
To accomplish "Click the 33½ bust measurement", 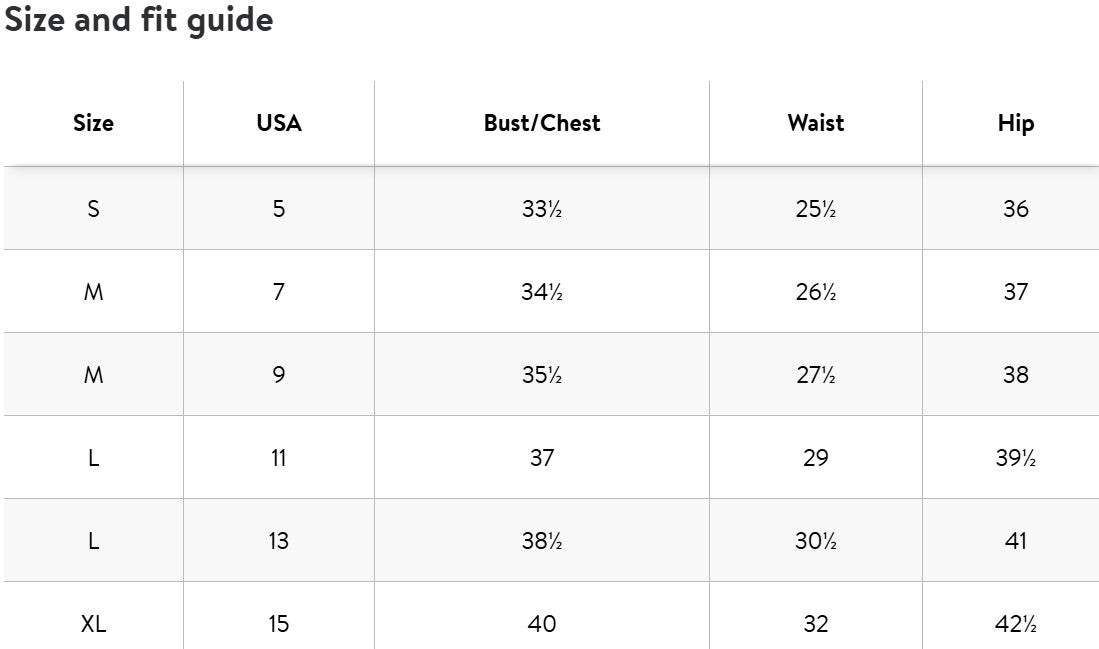I will (542, 209).
